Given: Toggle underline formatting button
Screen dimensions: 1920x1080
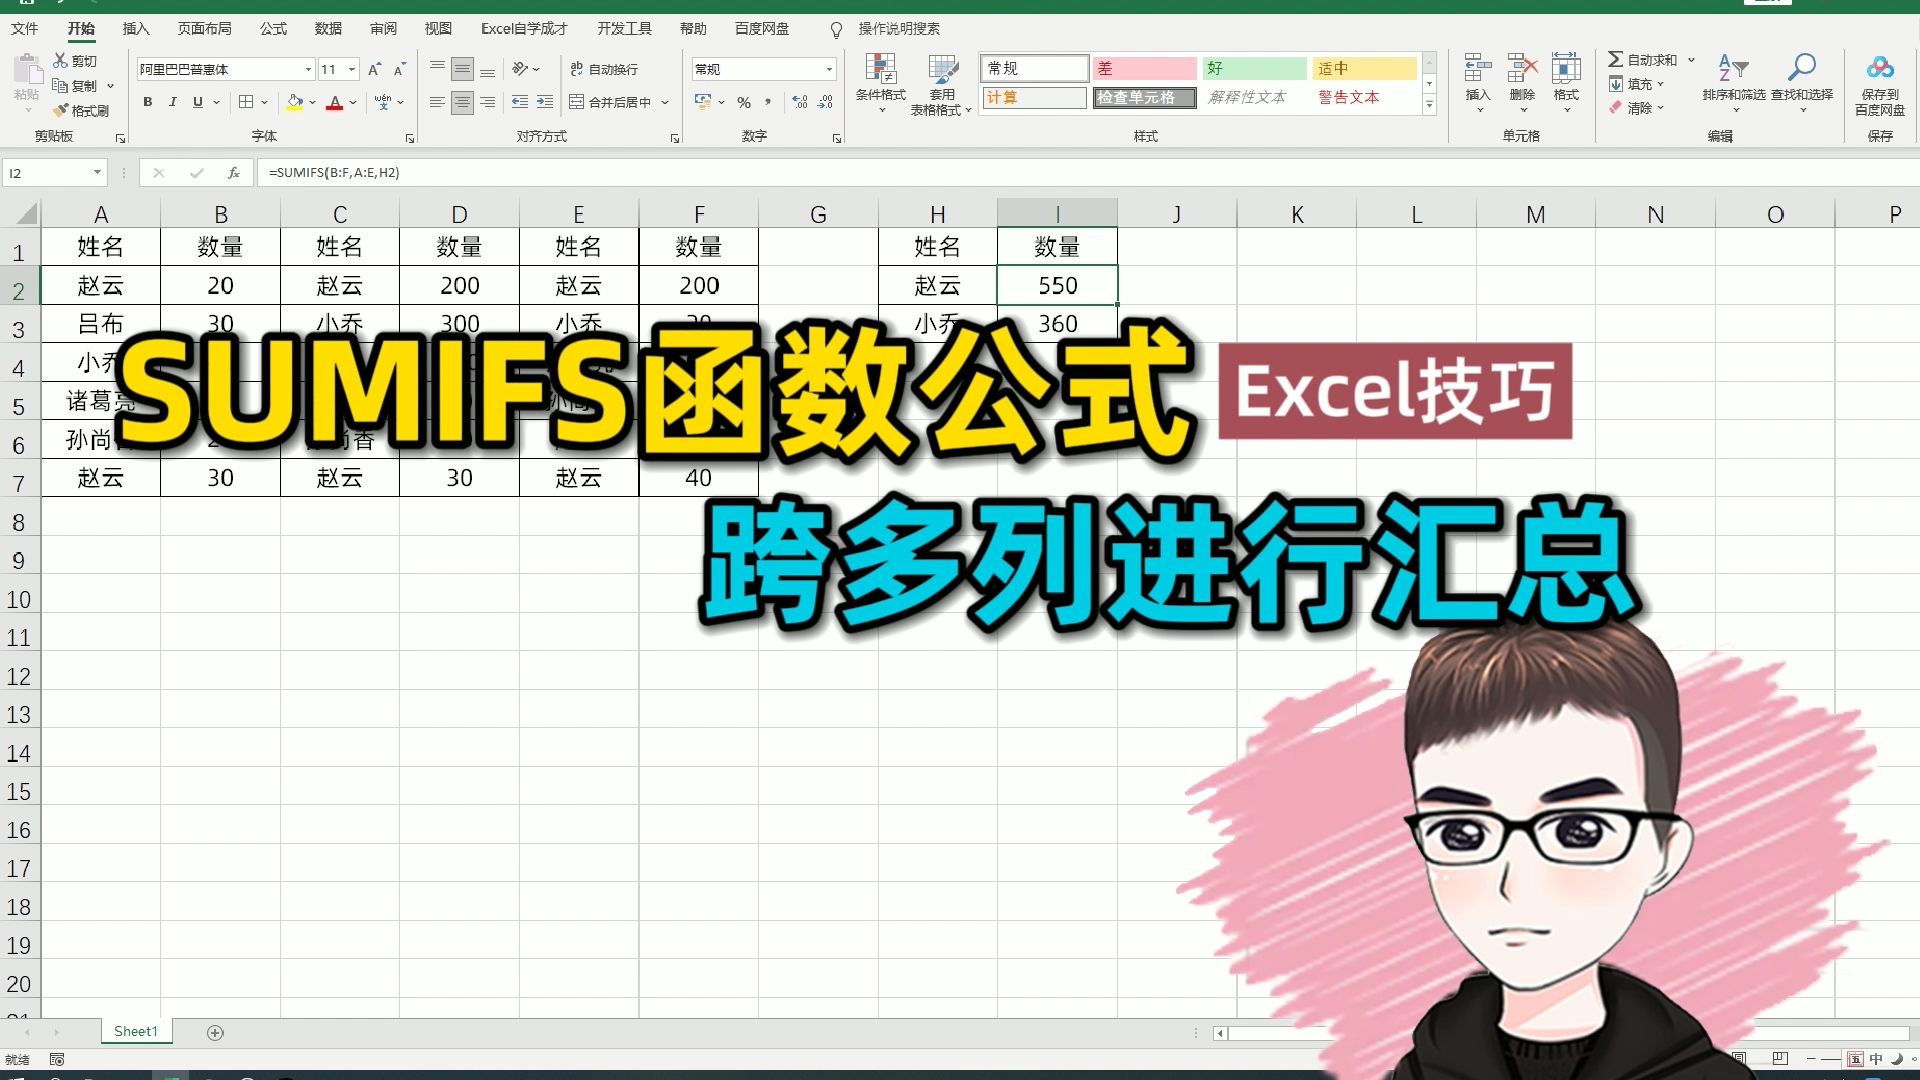Looking at the screenshot, I should [198, 102].
